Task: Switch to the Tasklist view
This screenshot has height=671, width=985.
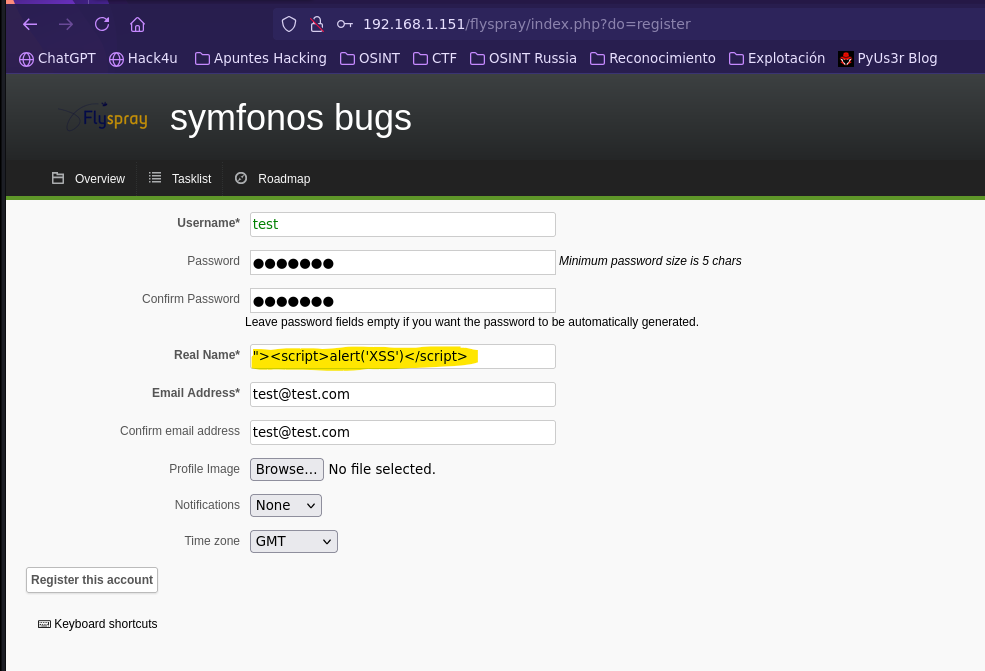Action: tap(180, 178)
